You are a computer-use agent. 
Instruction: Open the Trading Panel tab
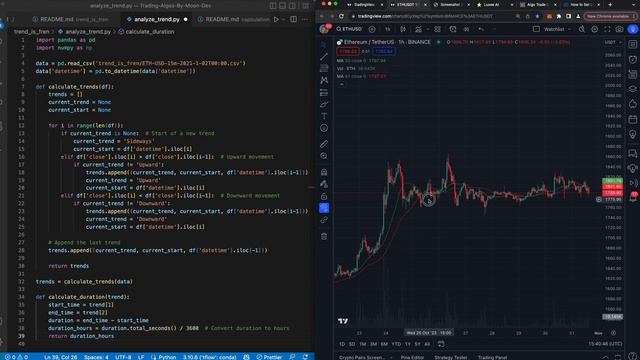[x=492, y=357]
